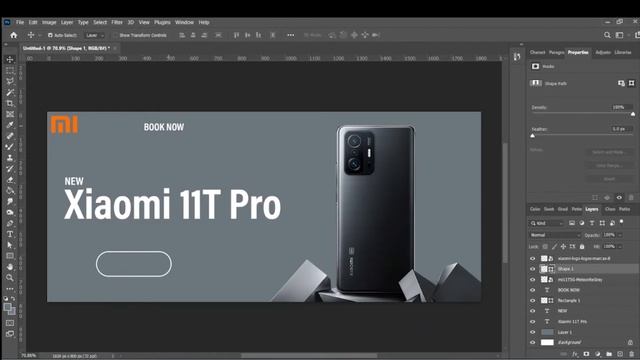
Task: Hide the BOOK NOW text layer
Action: coord(532,290)
